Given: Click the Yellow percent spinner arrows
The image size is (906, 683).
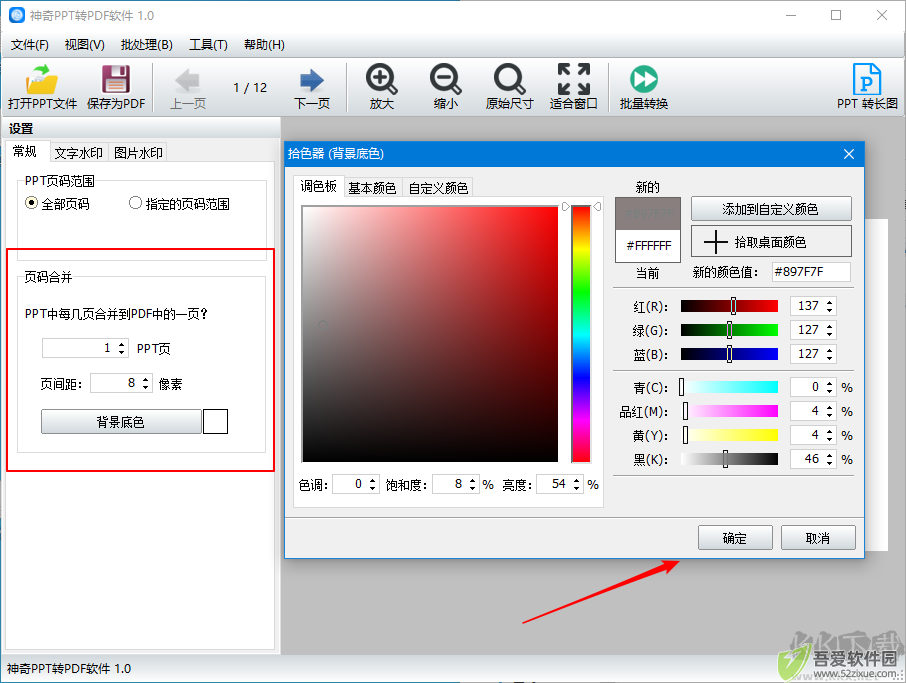Looking at the screenshot, I should (x=830, y=435).
